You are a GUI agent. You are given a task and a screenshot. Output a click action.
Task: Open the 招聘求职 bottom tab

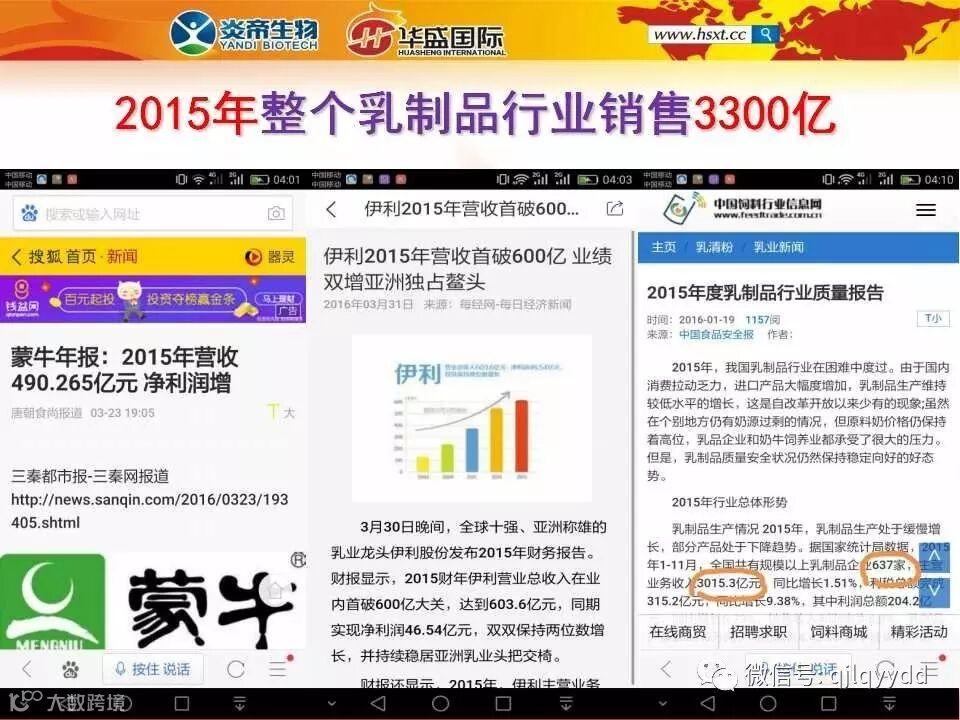758,631
